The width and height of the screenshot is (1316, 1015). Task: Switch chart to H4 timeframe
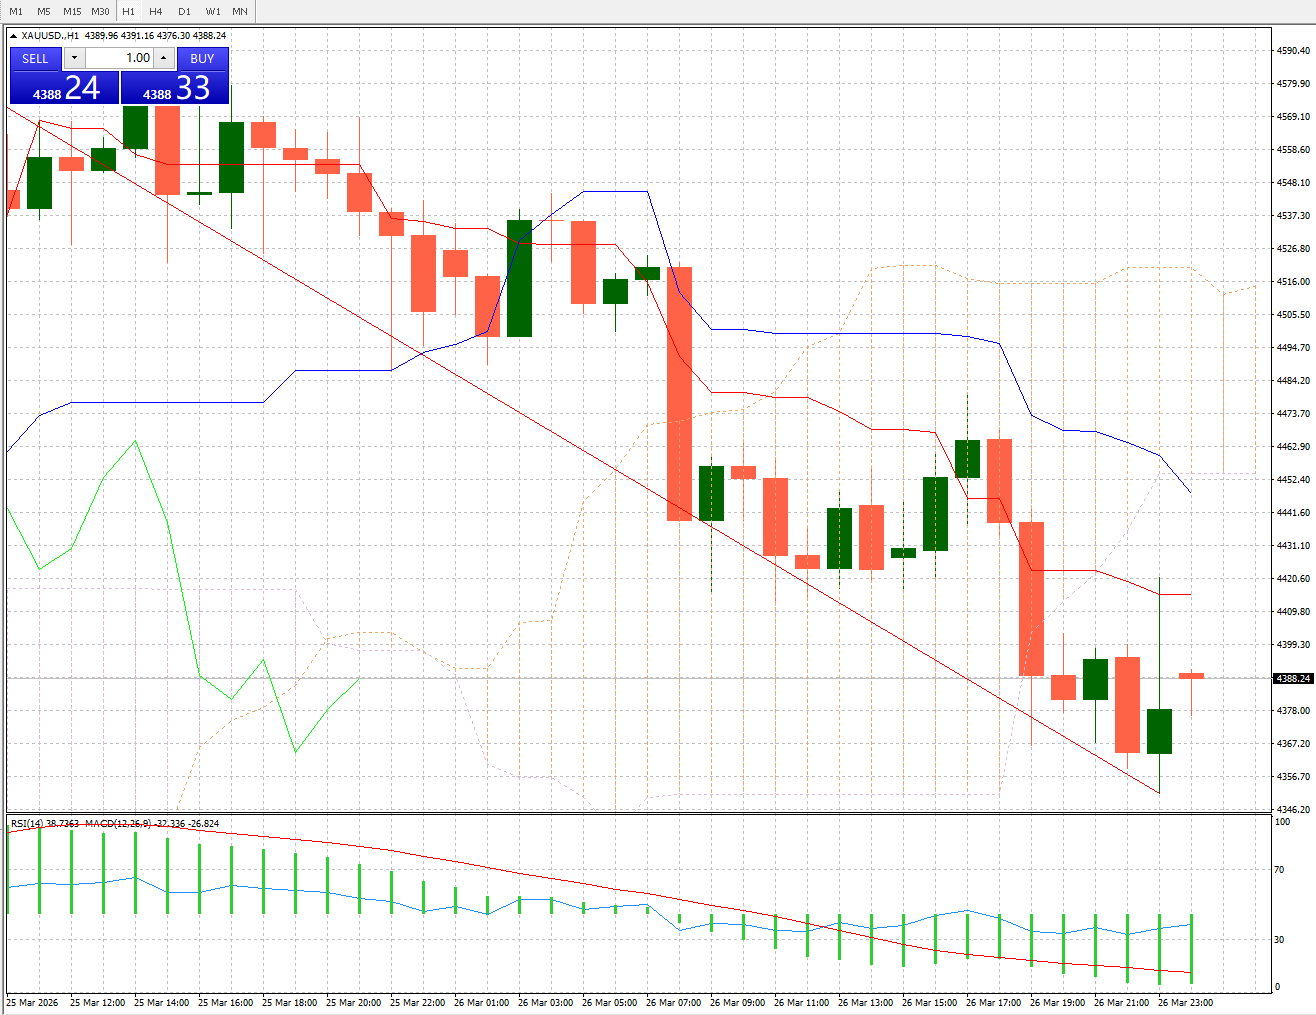[x=155, y=11]
